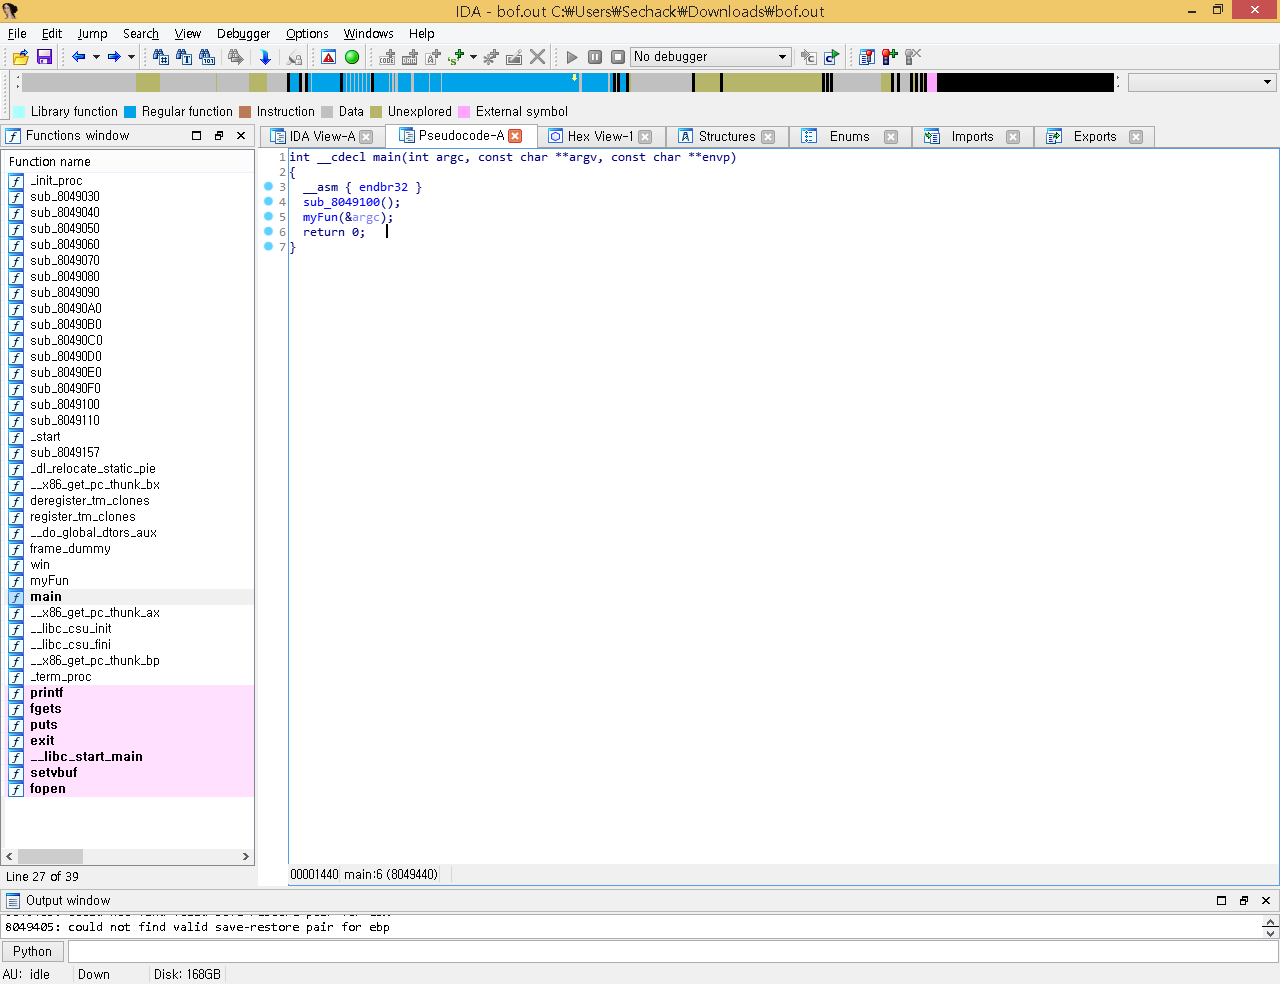Click sub_8049100 call in pseudocode

click(342, 202)
